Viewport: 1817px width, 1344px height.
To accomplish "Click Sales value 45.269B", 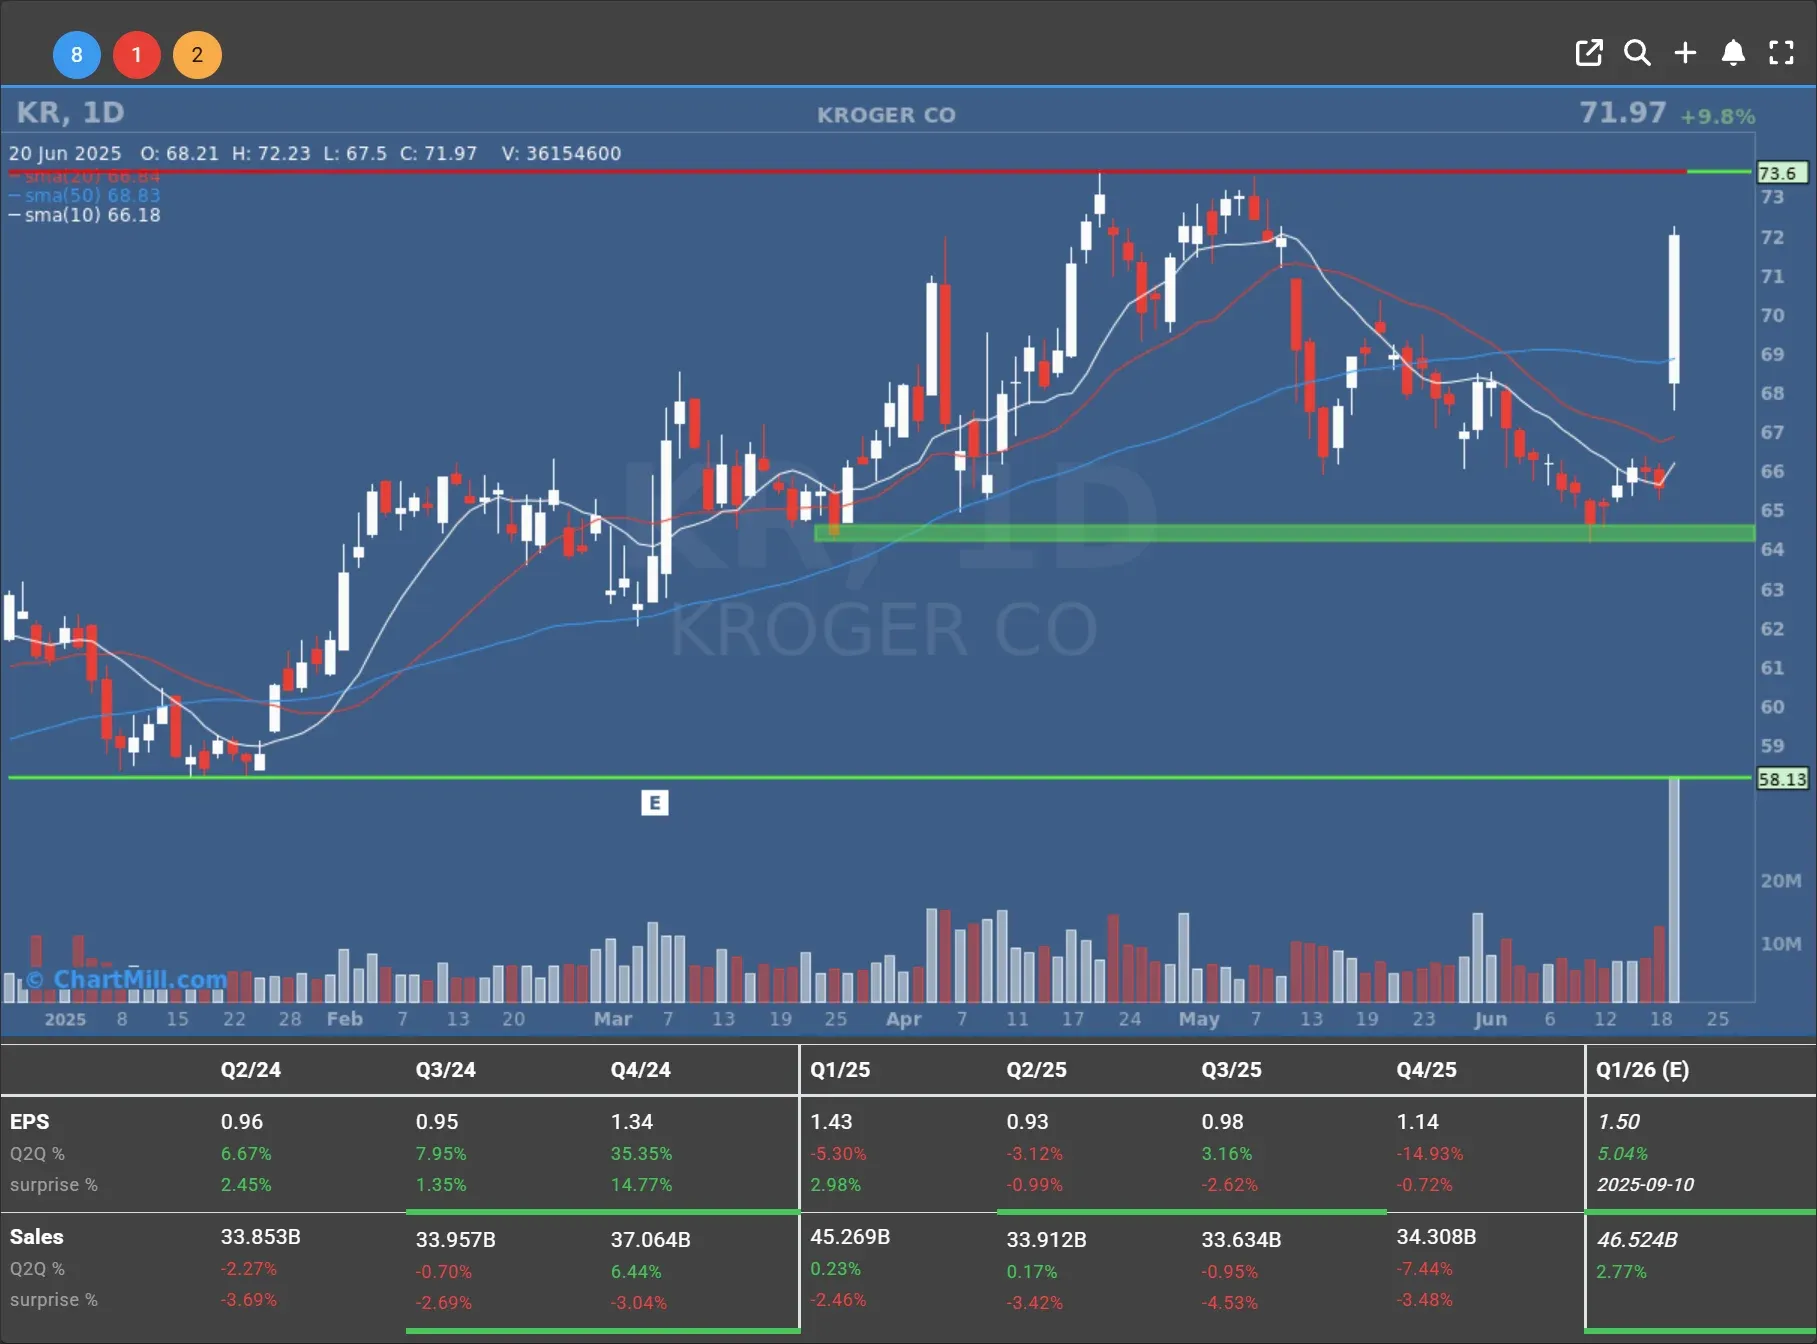I will 850,1237.
